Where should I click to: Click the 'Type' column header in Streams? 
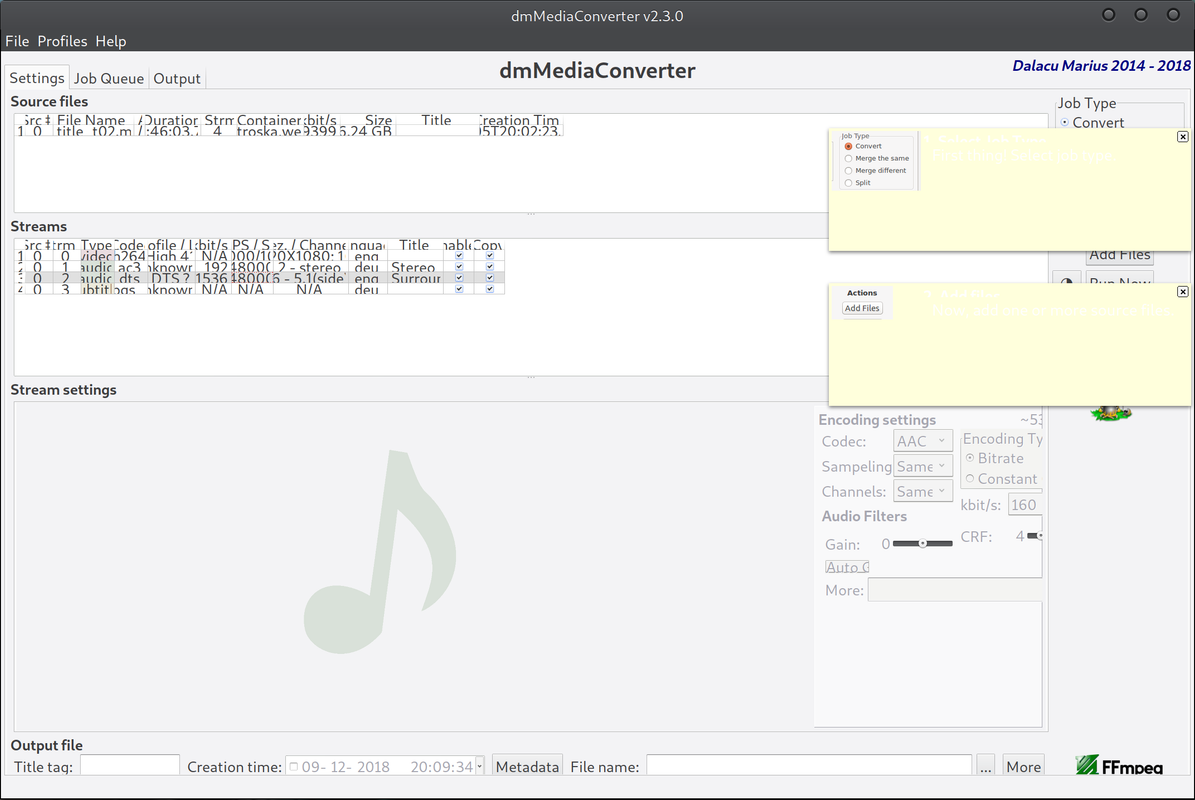96,245
